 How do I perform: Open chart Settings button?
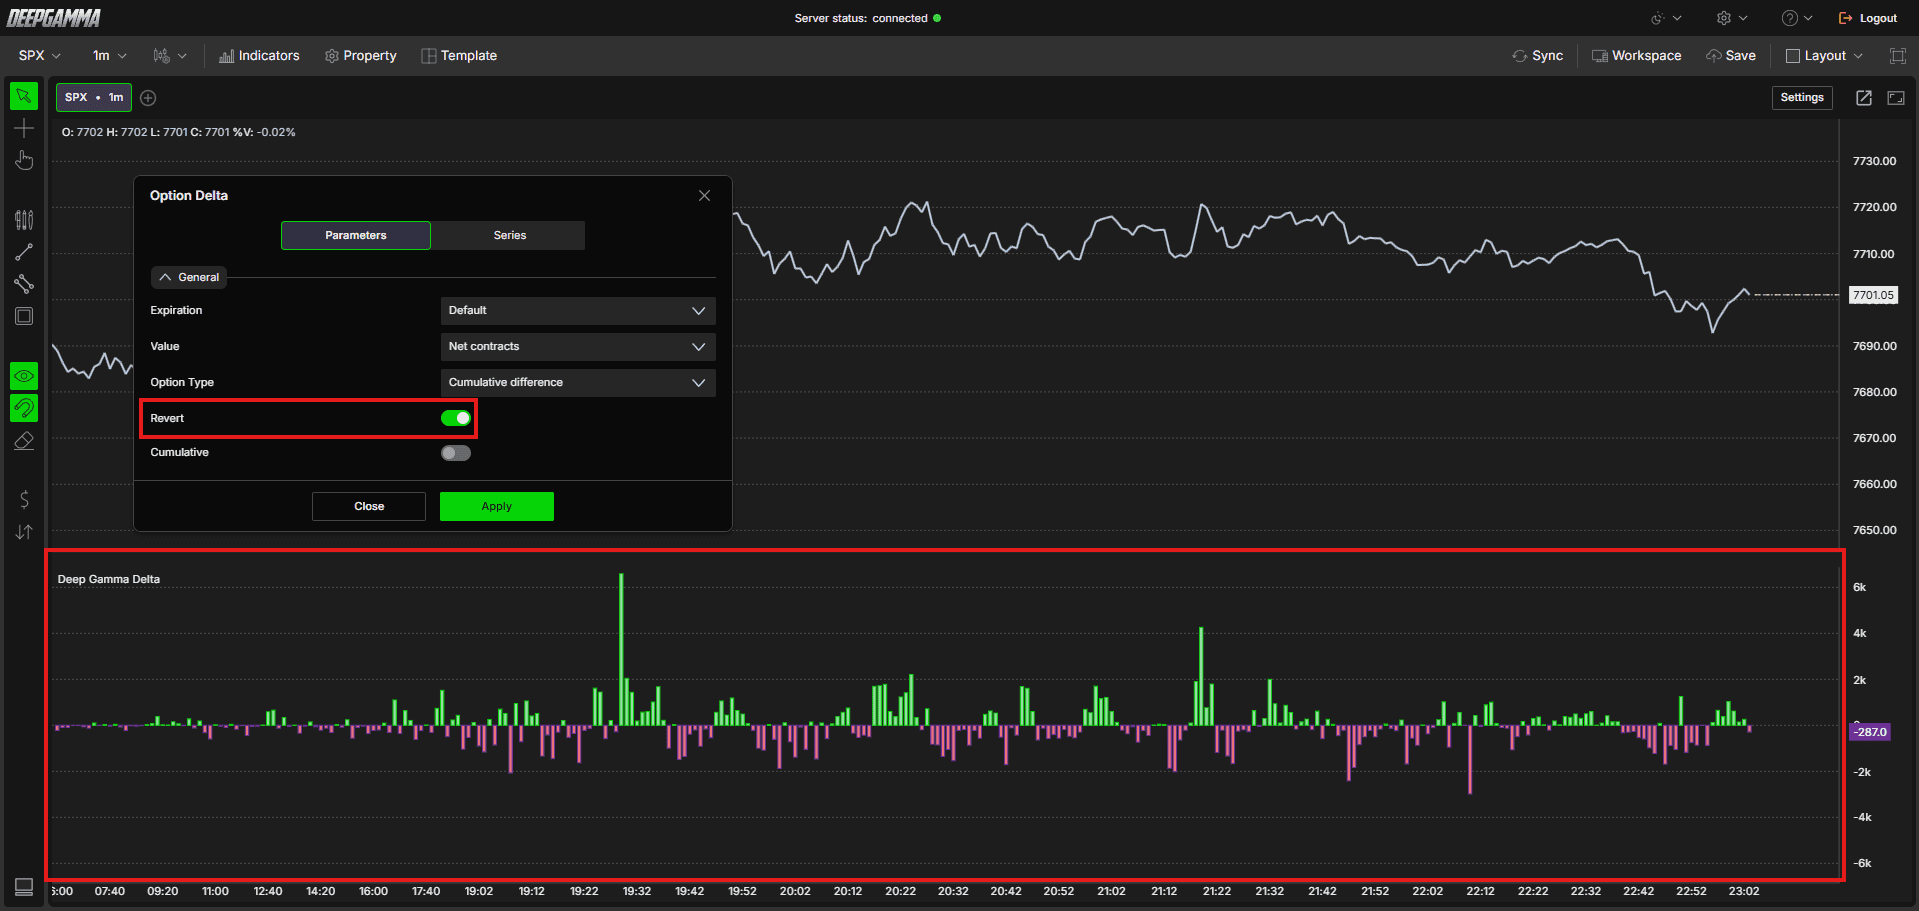pyautogui.click(x=1802, y=97)
